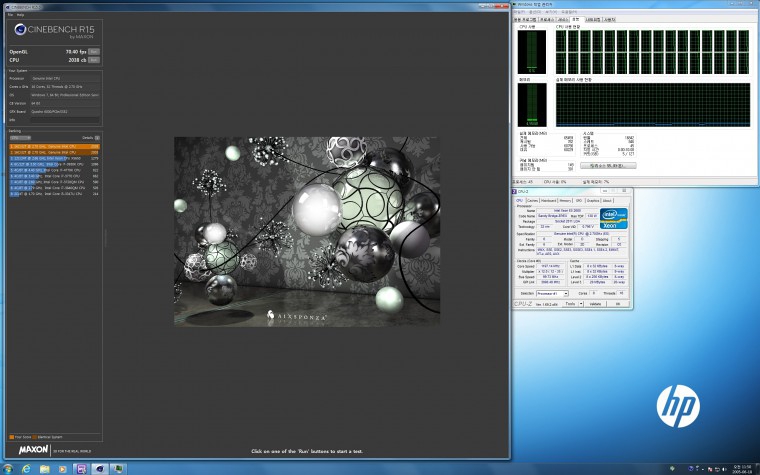Screen dimensions: 760x475
Task: Click the Cinebench R15 logo icon
Action: [x=20, y=30]
